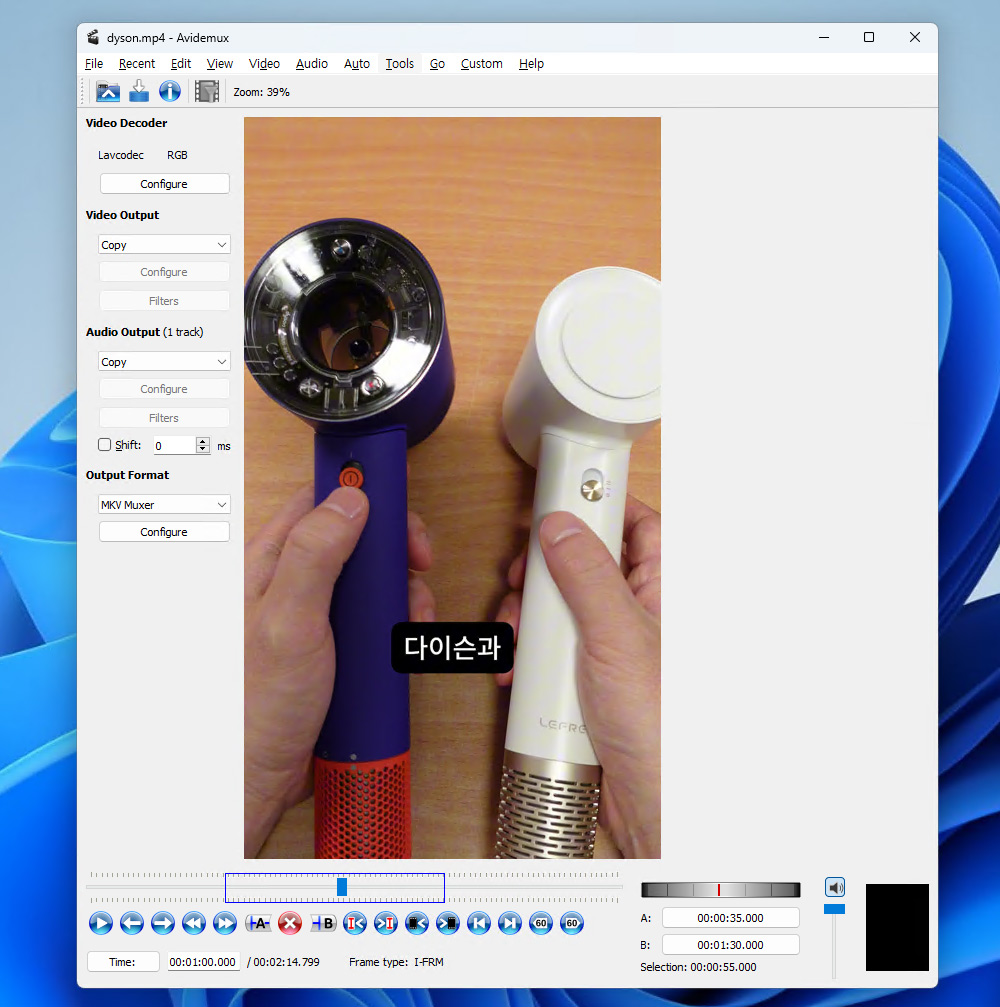Viewport: 1000px width, 1007px height.
Task: Open the Custom menu
Action: [482, 64]
